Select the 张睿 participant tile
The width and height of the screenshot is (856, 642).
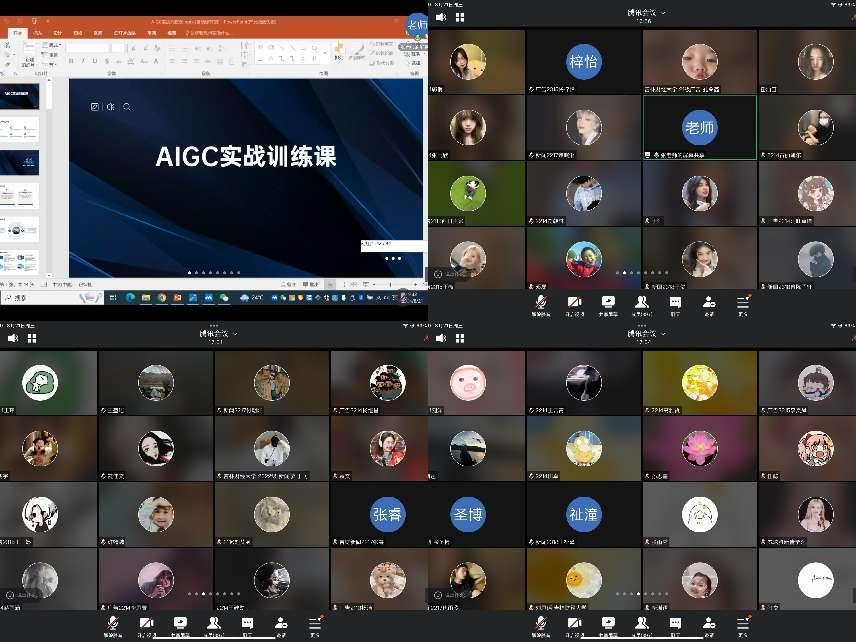pyautogui.click(x=378, y=514)
